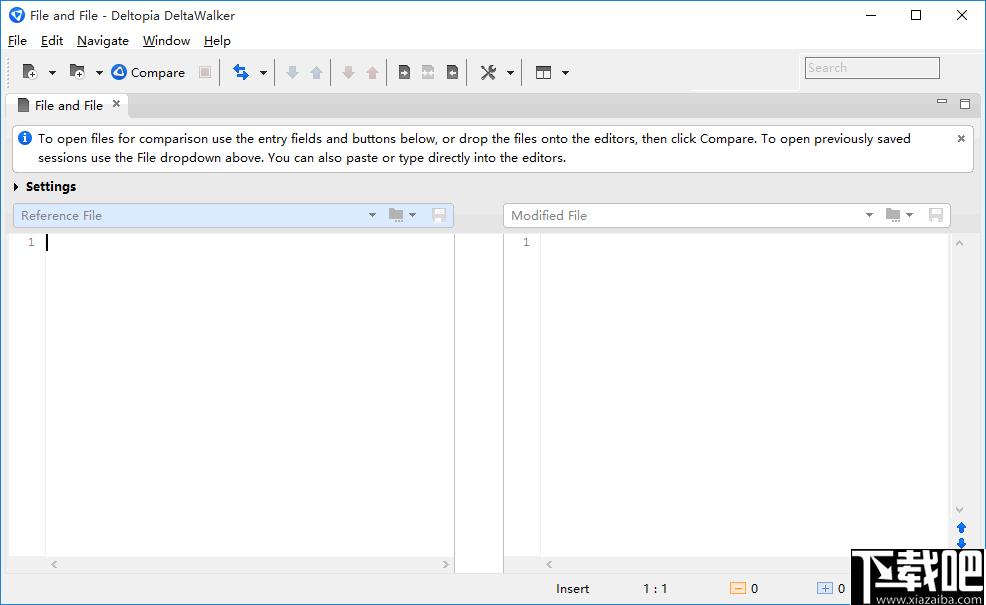This screenshot has height=605, width=986.
Task: Open Modified File browse options arrow
Action: click(909, 215)
